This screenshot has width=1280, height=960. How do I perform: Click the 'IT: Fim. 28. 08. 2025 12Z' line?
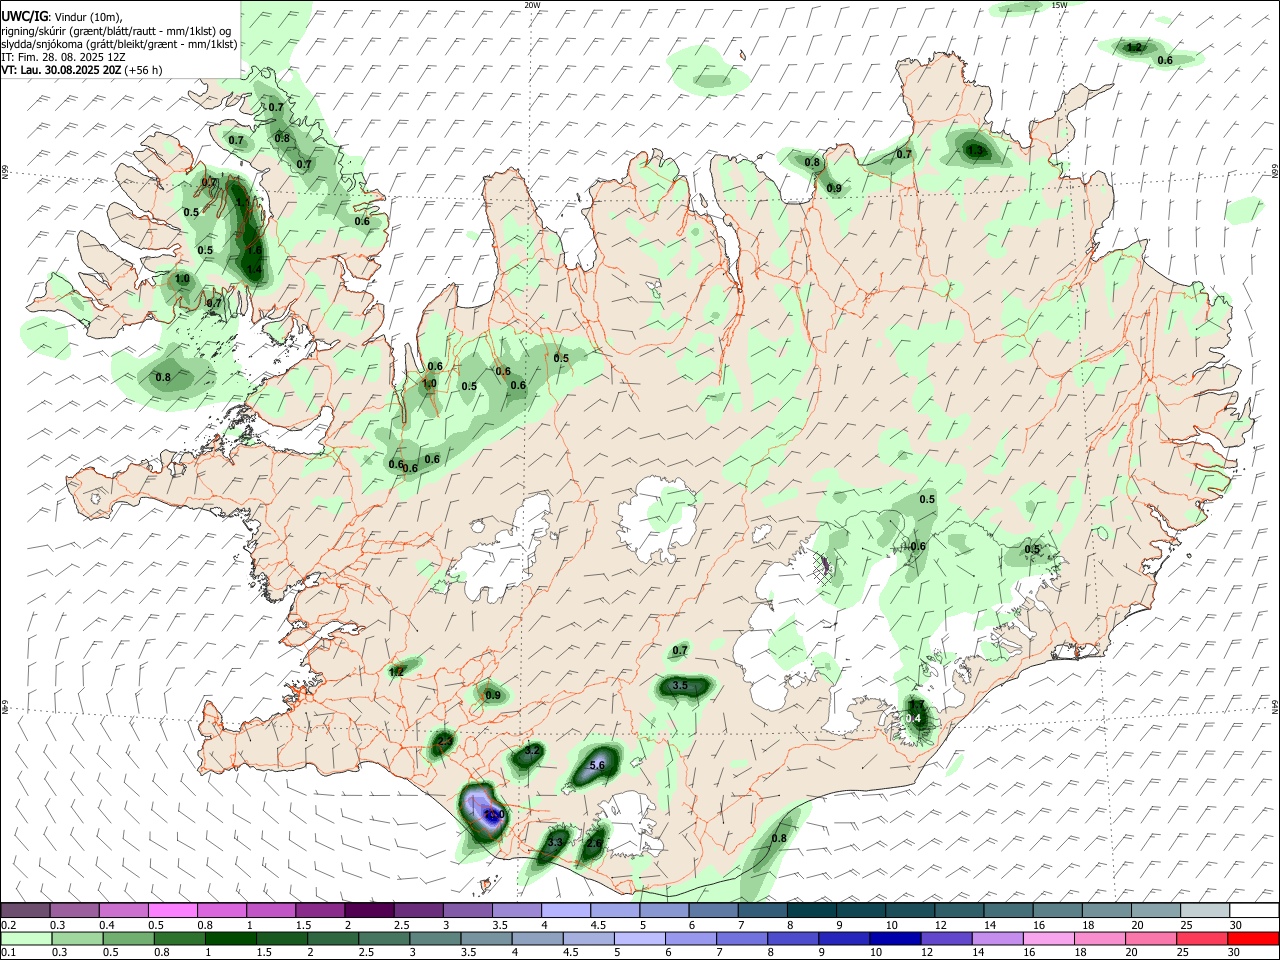point(63,57)
